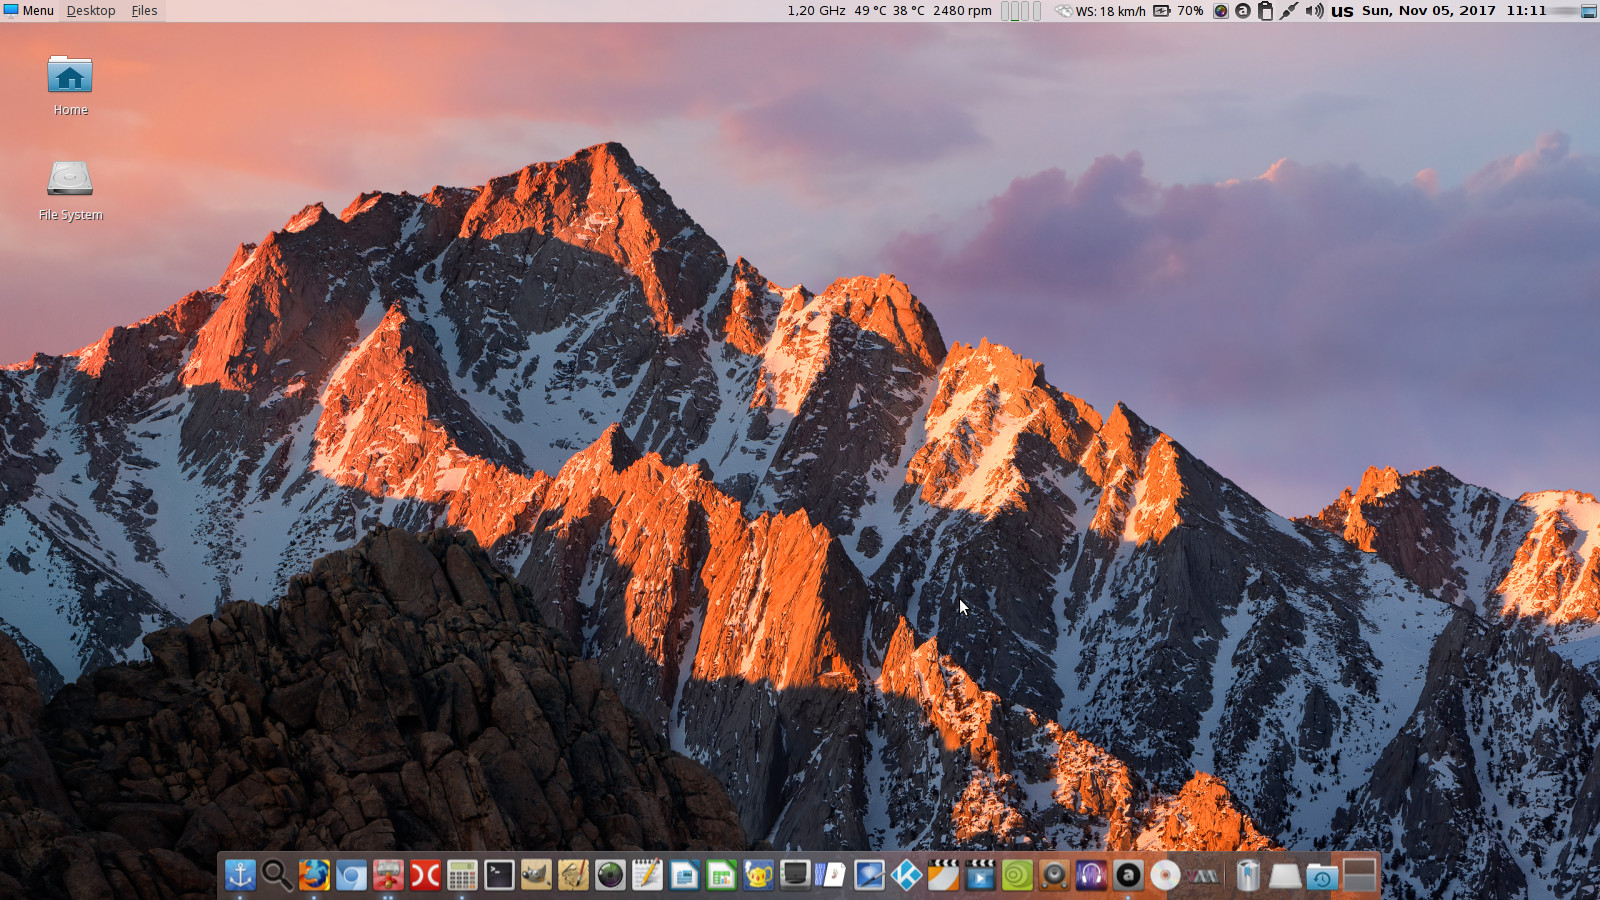Open the wooden speaker dock icon
The height and width of the screenshot is (900, 1600).
pos(1054,876)
